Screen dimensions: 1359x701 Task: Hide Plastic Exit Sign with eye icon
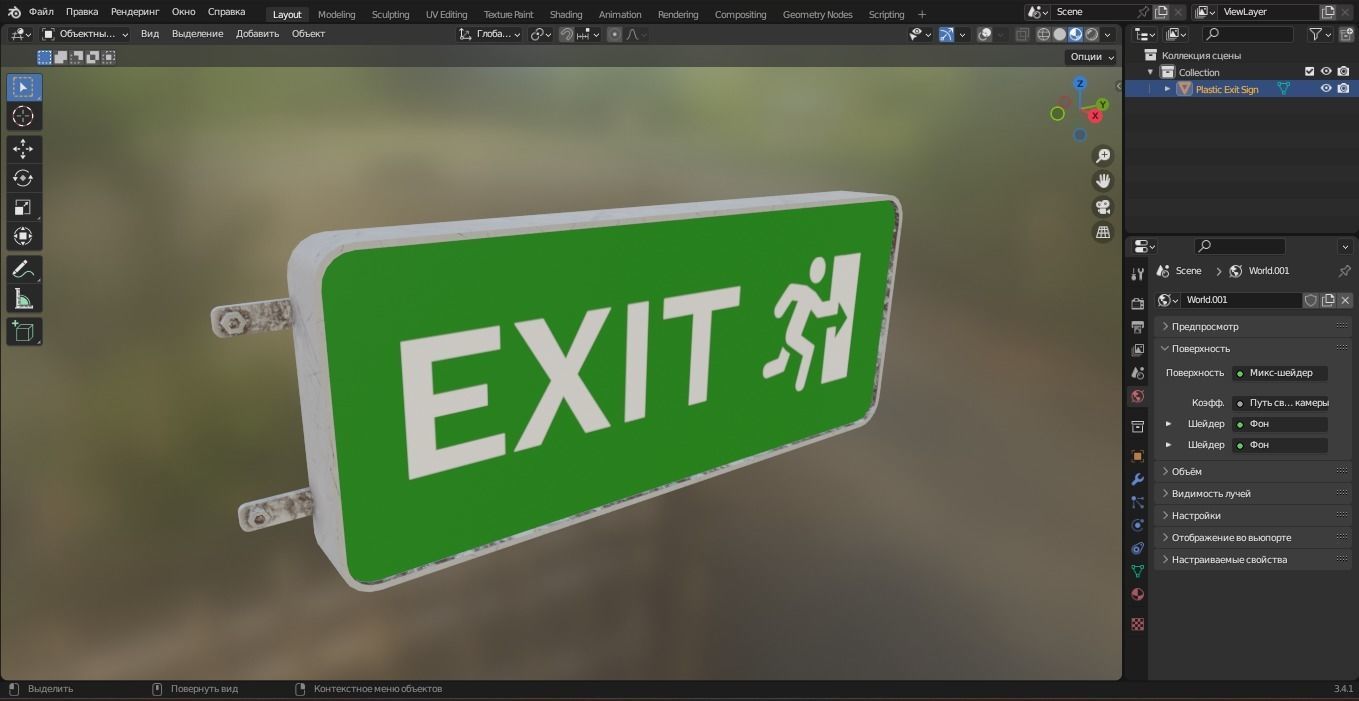[1326, 89]
